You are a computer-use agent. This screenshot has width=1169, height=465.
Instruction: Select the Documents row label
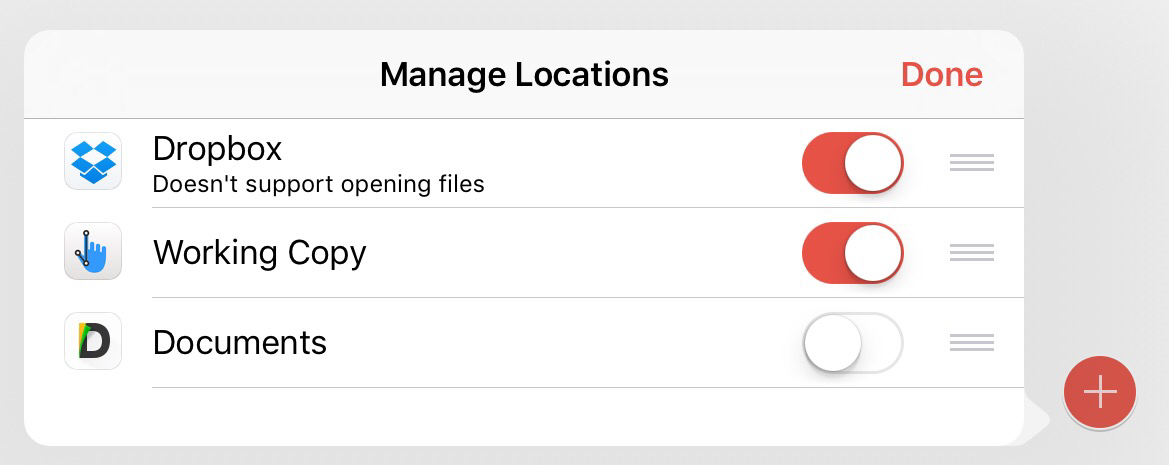click(239, 343)
